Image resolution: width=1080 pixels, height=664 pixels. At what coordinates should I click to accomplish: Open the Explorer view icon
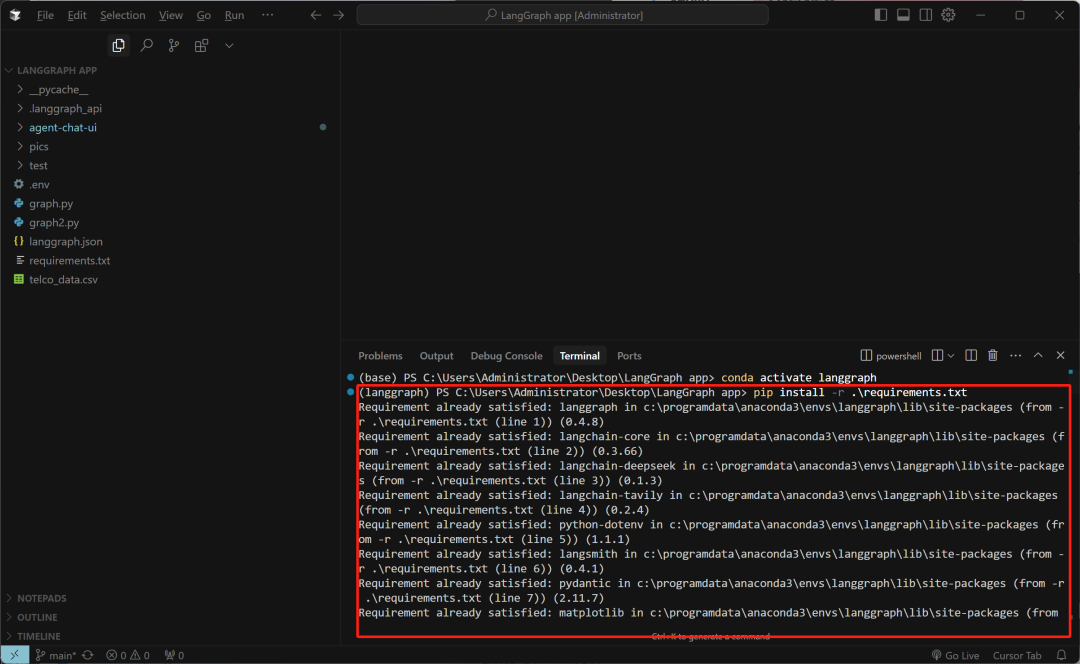pos(118,45)
